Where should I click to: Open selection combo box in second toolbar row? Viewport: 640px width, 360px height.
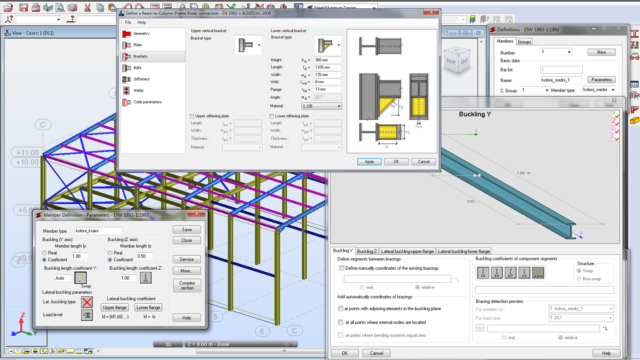coord(39,19)
